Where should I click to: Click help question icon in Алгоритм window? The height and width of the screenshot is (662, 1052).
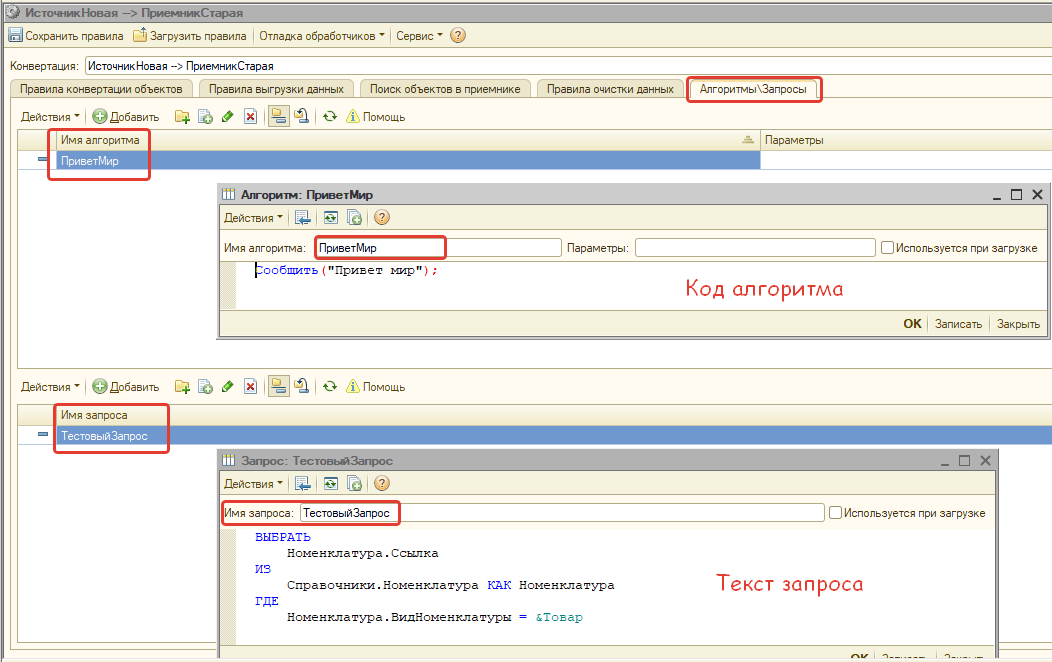tap(382, 217)
